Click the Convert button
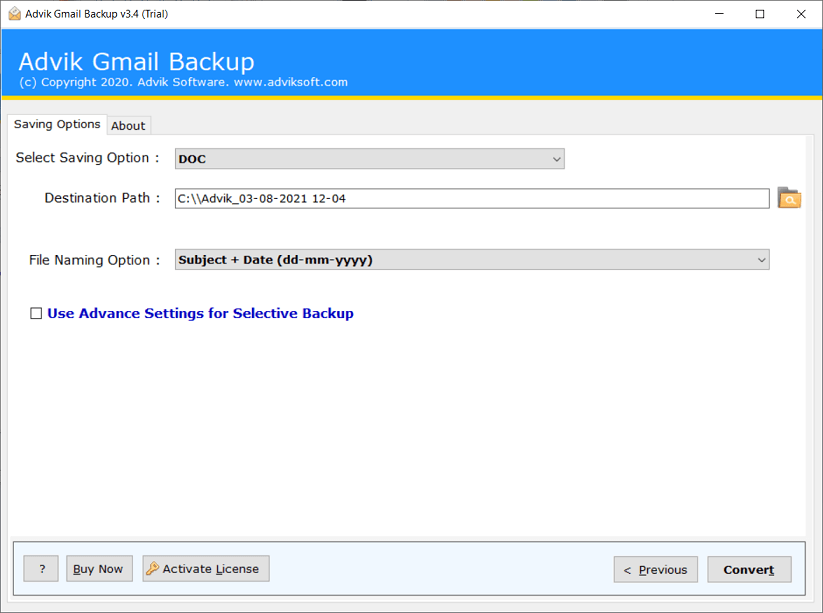 (x=749, y=569)
